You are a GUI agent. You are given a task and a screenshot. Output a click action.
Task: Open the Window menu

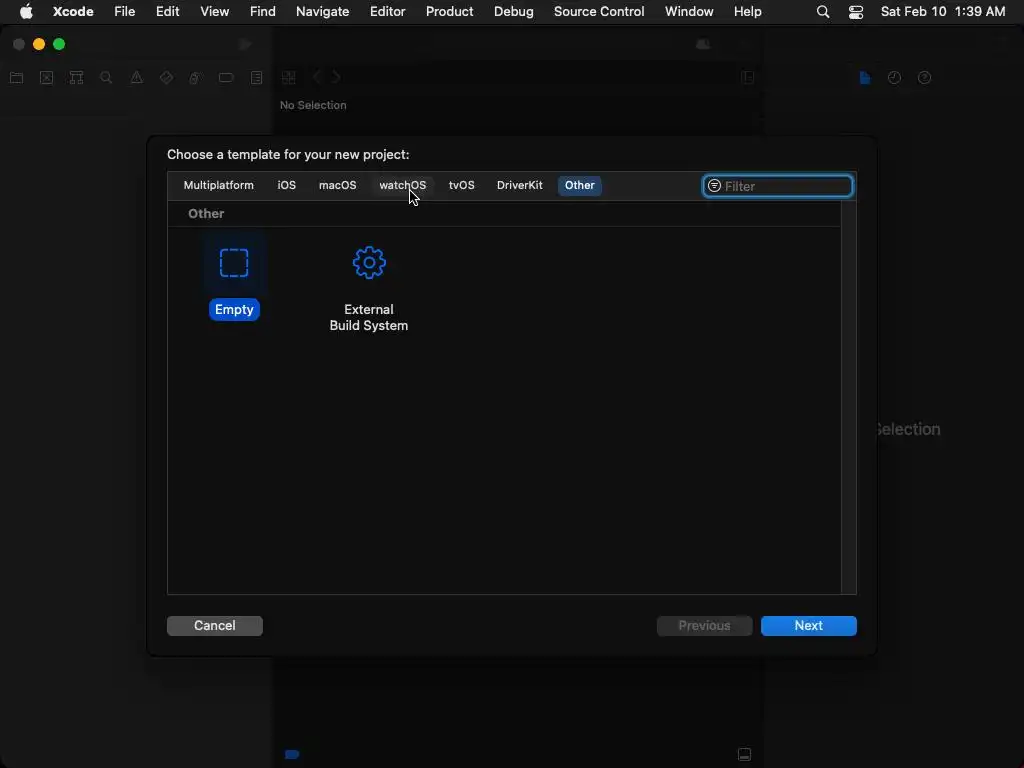pyautogui.click(x=690, y=12)
